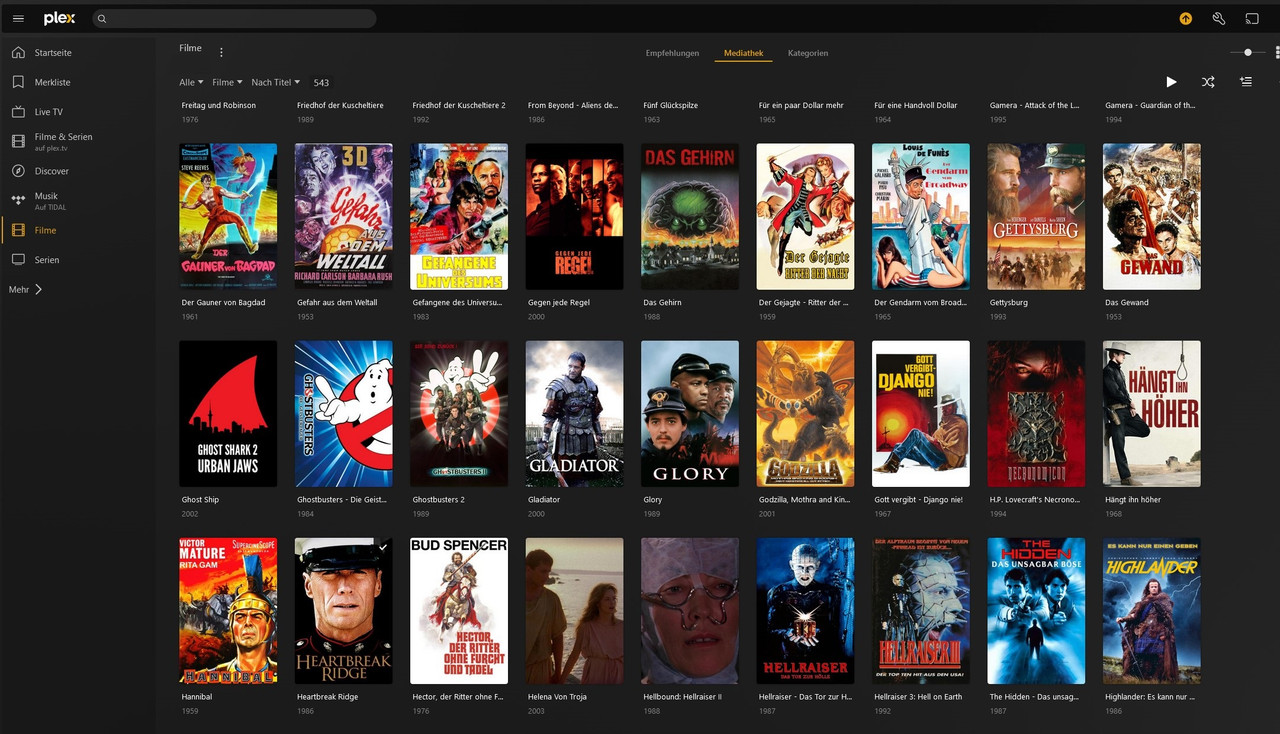The height and width of the screenshot is (734, 1280).
Task: Open Der Gendarm vom Broadway poster
Action: [921, 216]
